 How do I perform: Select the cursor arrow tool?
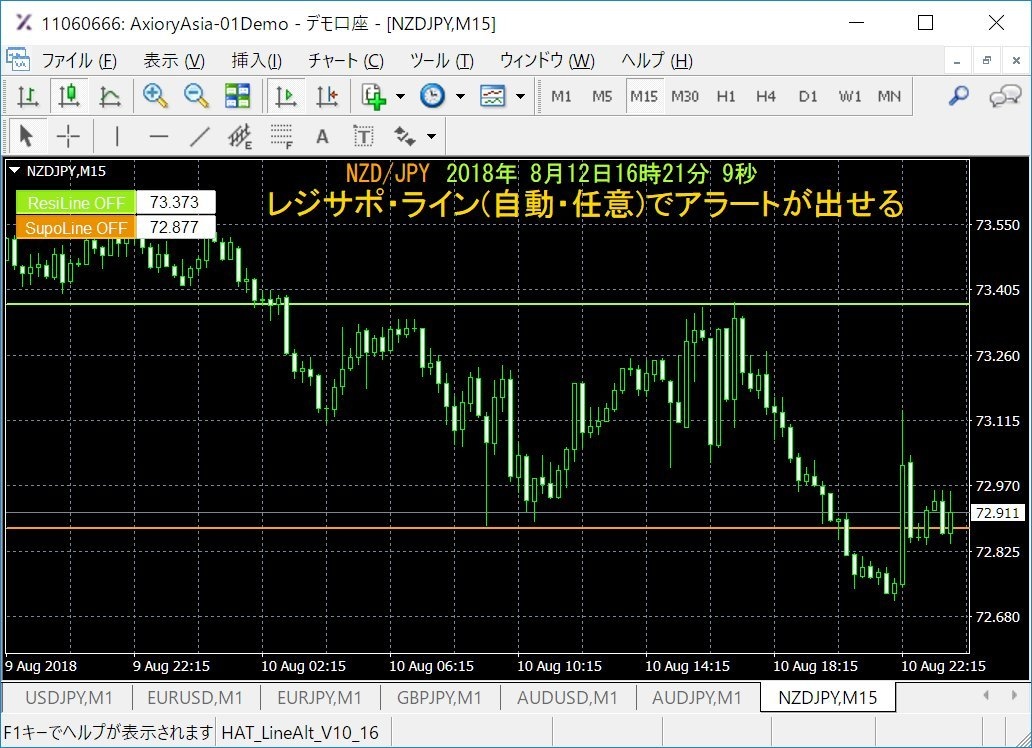click(x=26, y=136)
